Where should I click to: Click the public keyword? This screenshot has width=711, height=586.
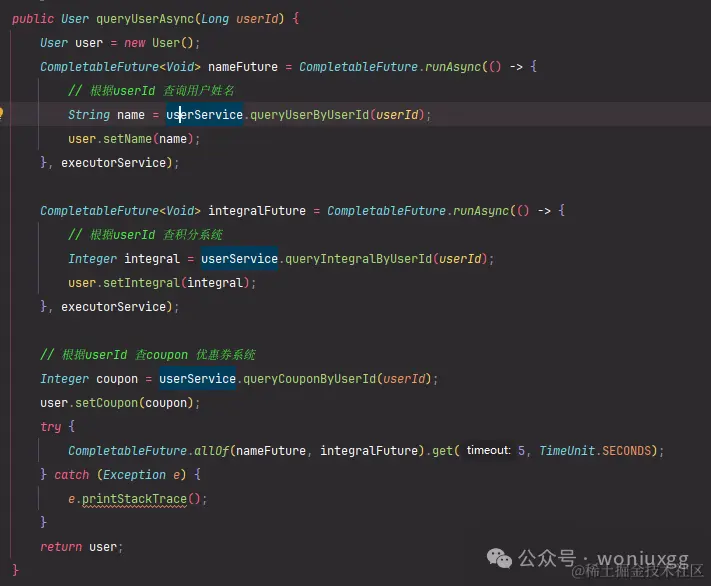(33, 19)
